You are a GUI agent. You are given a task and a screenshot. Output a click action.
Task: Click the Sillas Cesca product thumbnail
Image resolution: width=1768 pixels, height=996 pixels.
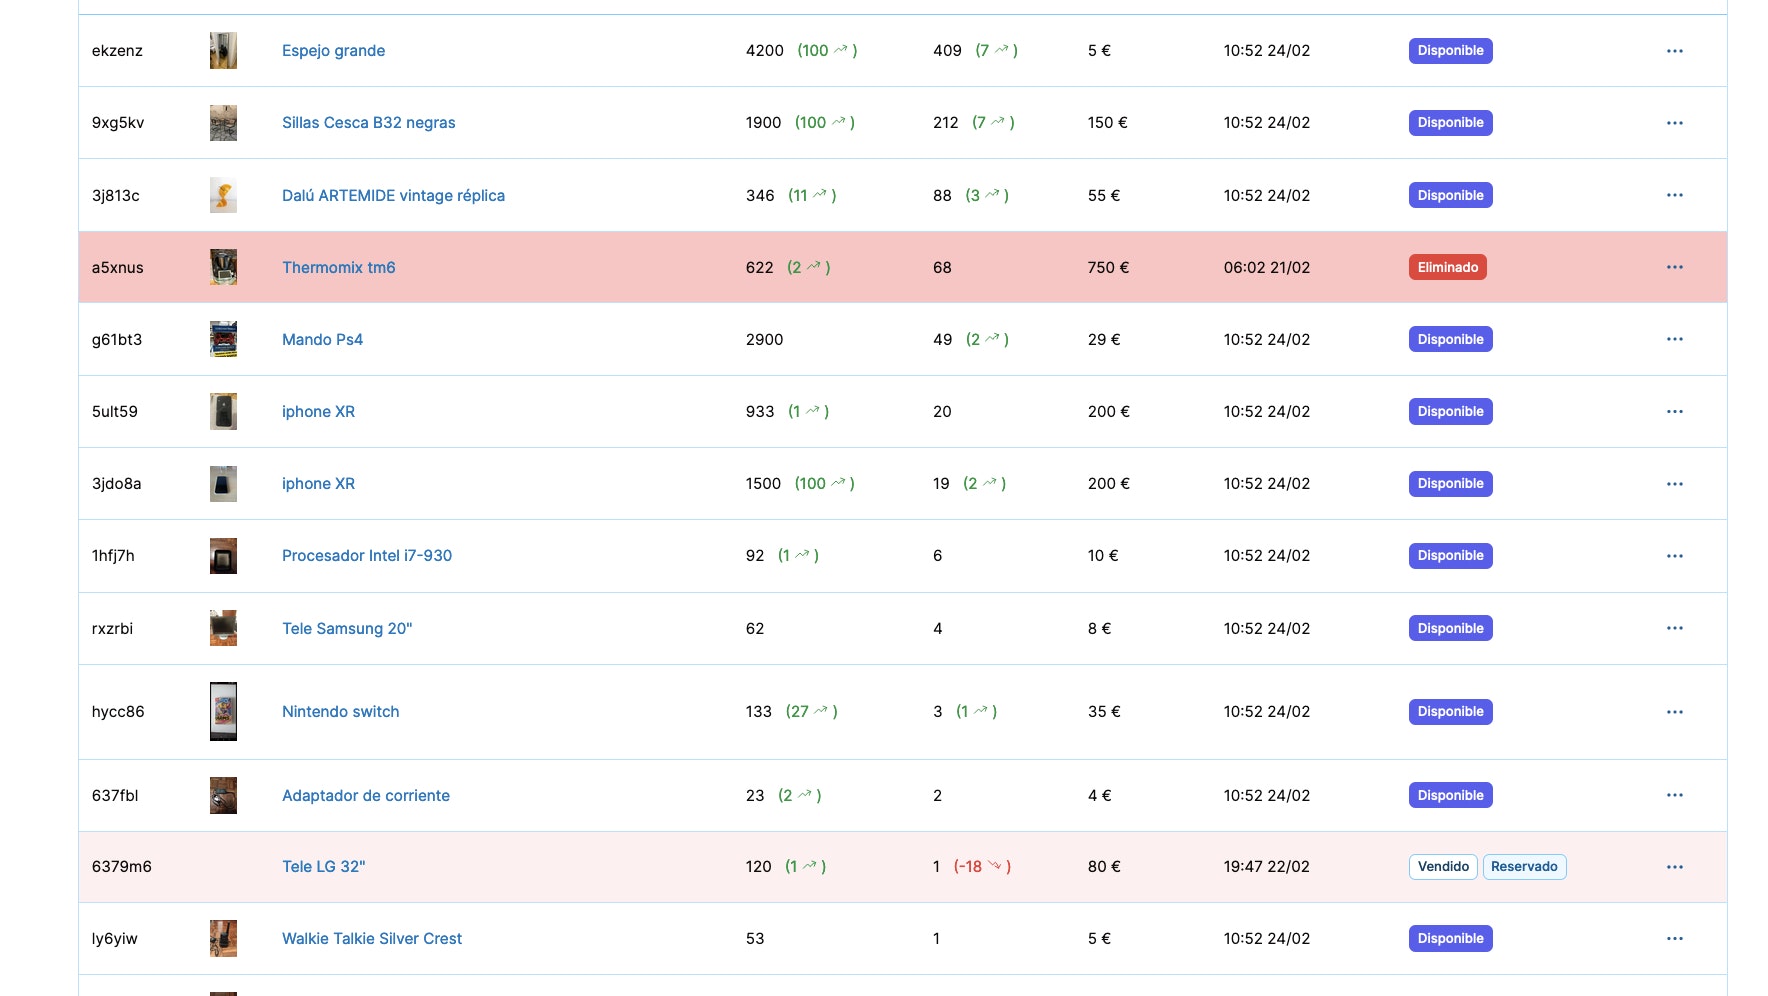click(223, 123)
